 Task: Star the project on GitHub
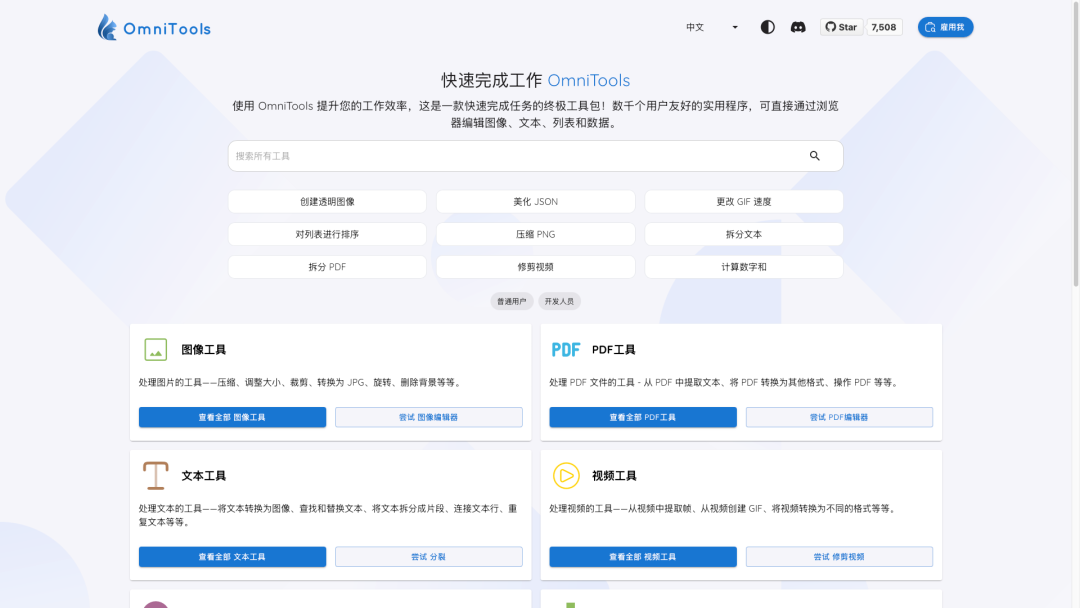click(841, 27)
